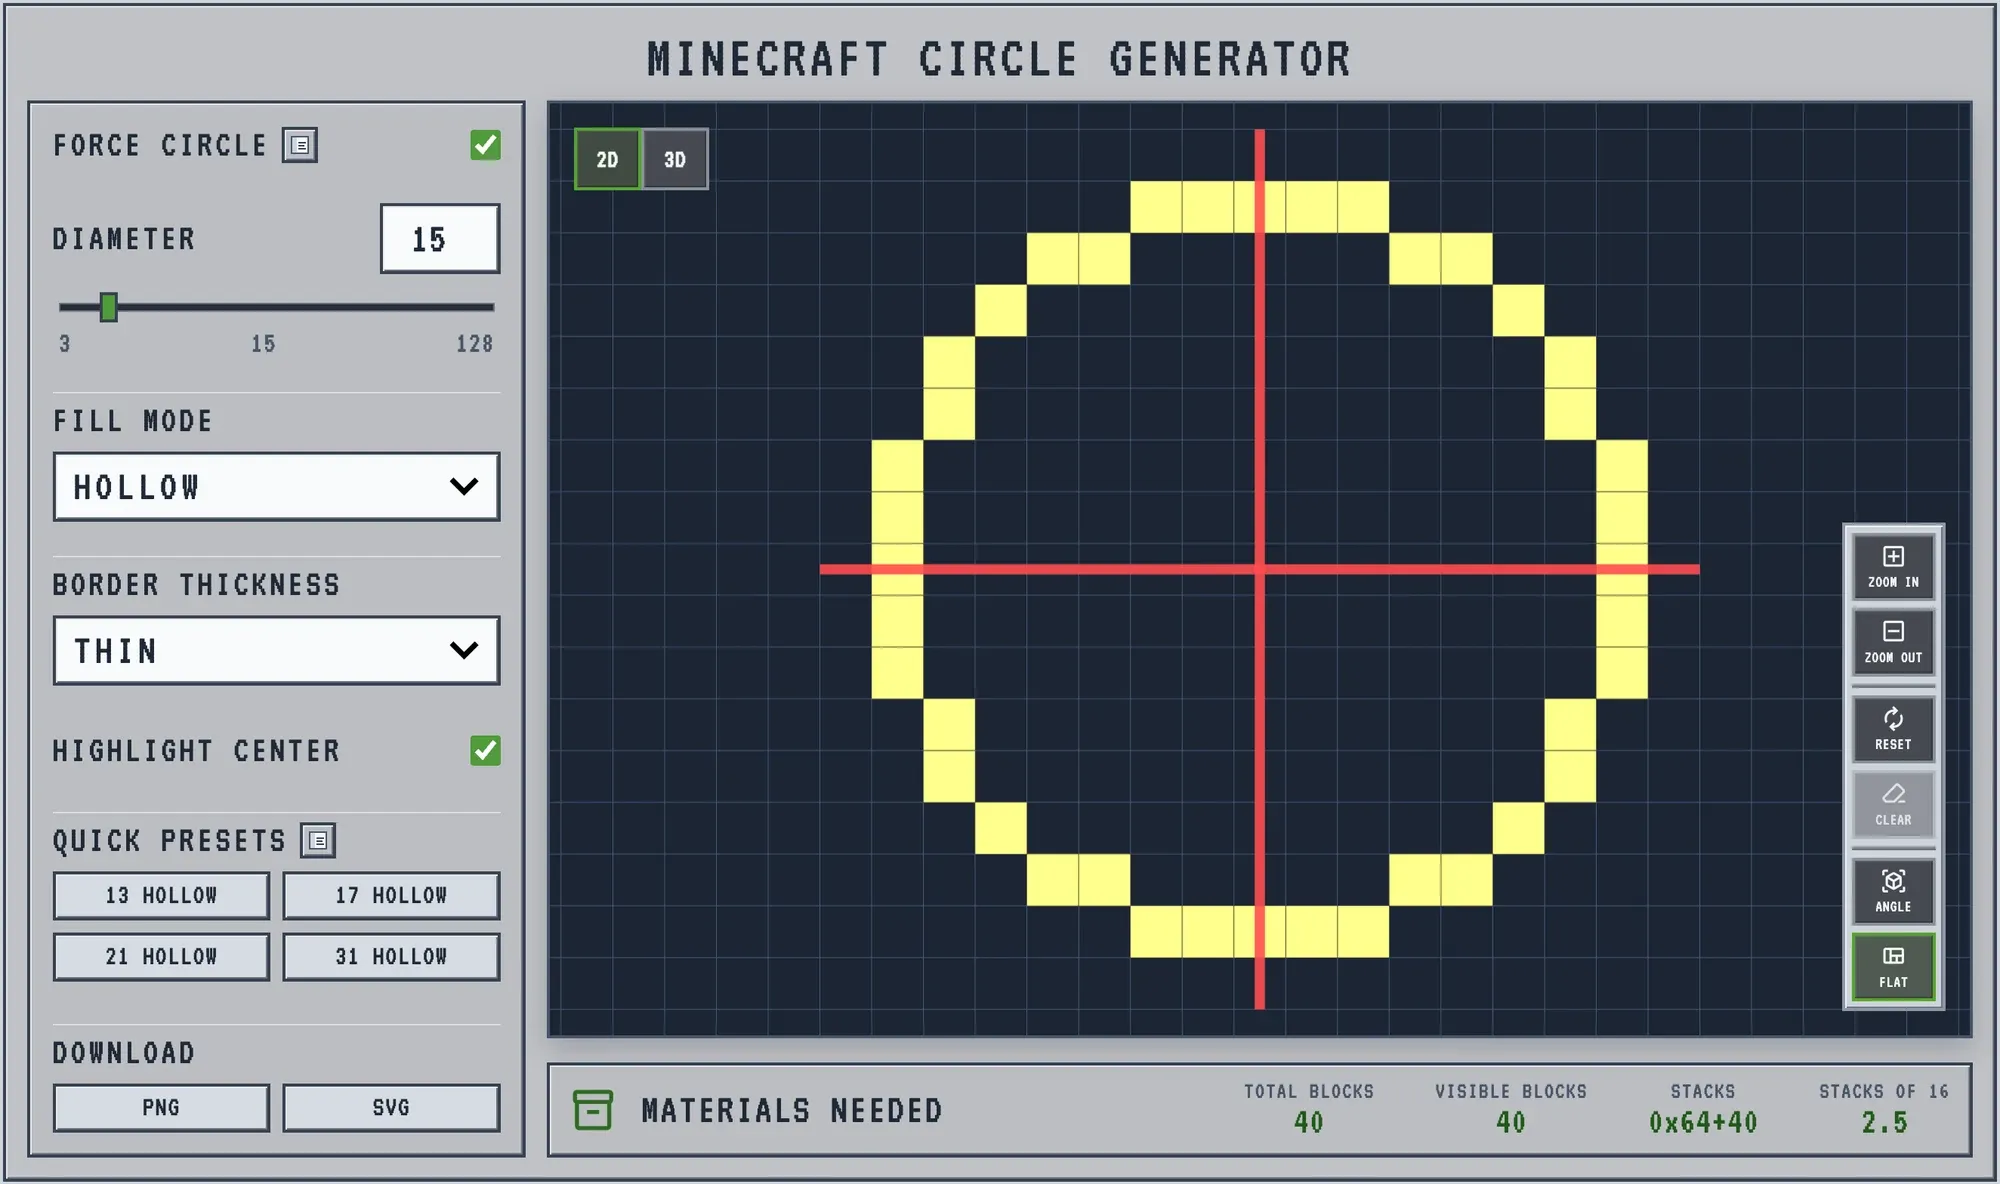Click the Force Circle info icon
Screen dimensions: 2000x1184
point(300,145)
